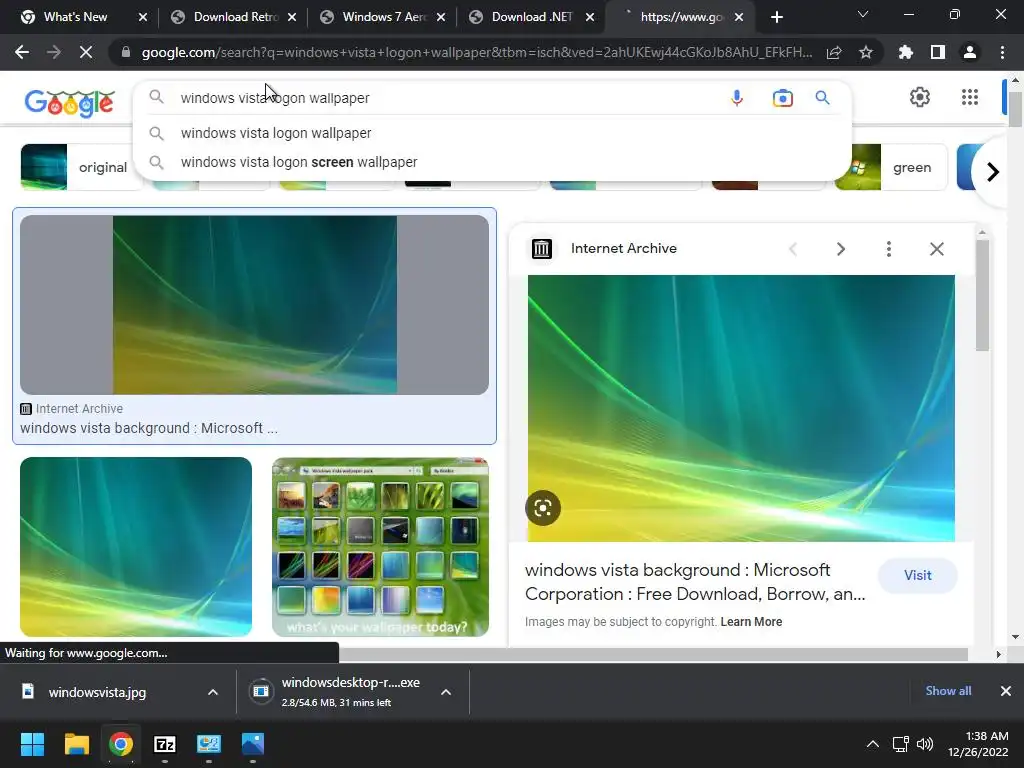Image resolution: width=1024 pixels, height=768 pixels.
Task: Toggle the Chrome side panel
Action: (938, 52)
